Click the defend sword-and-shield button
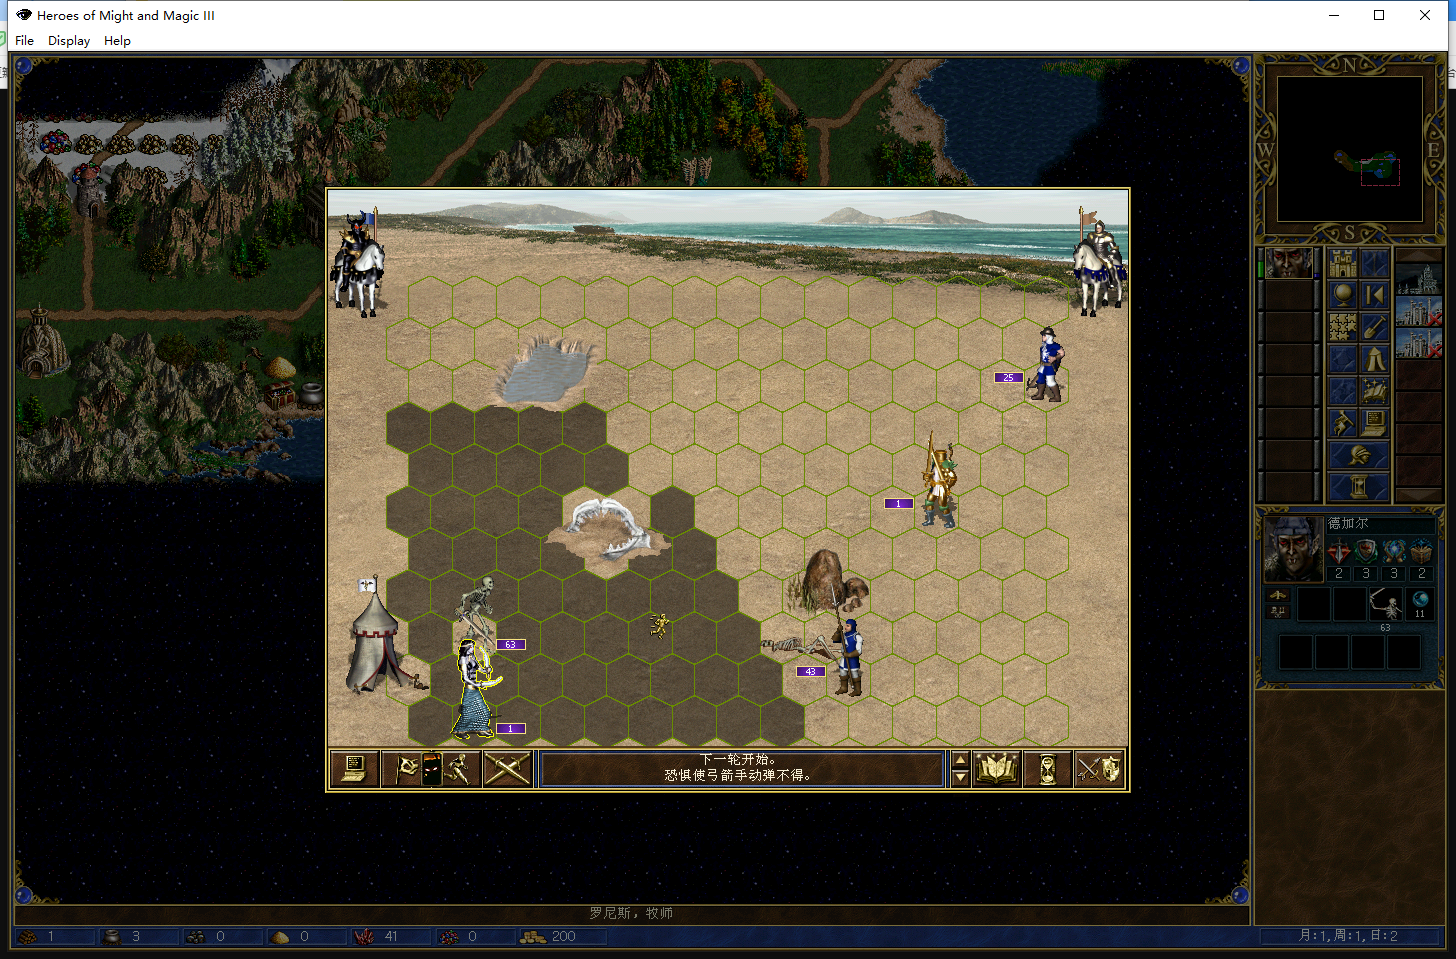 point(1099,769)
